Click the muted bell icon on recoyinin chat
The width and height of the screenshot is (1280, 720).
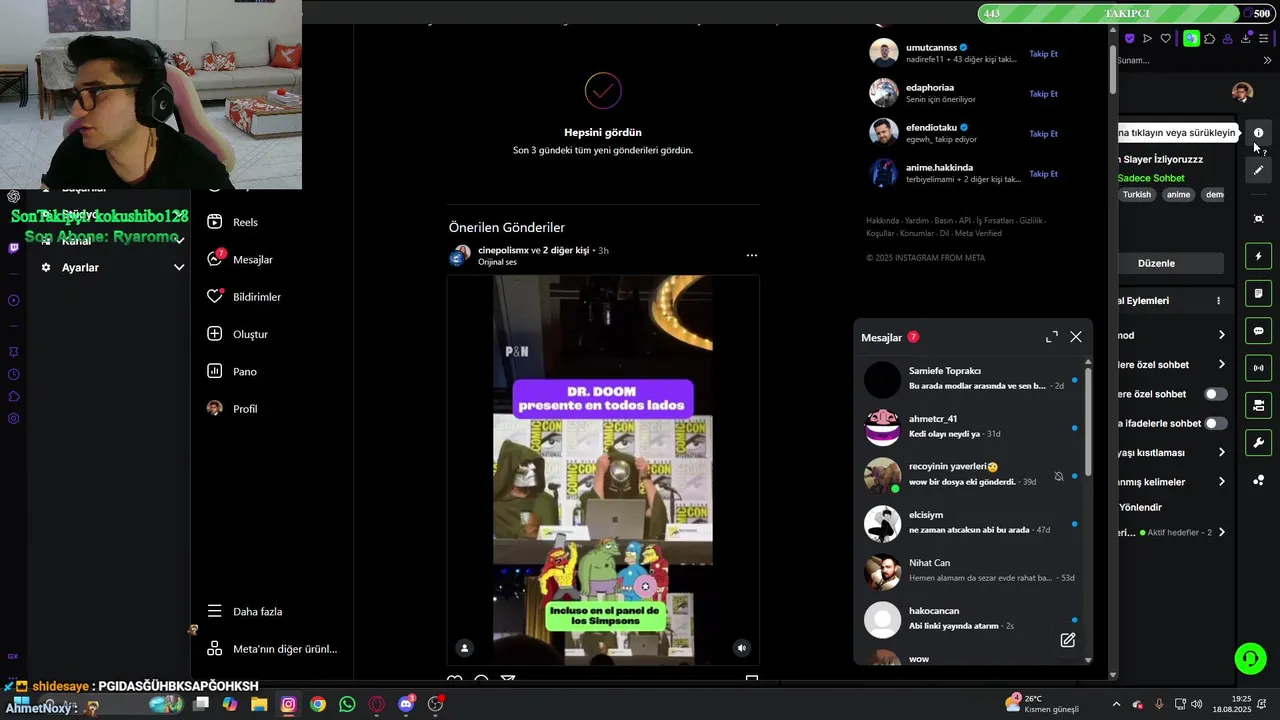coord(1059,476)
